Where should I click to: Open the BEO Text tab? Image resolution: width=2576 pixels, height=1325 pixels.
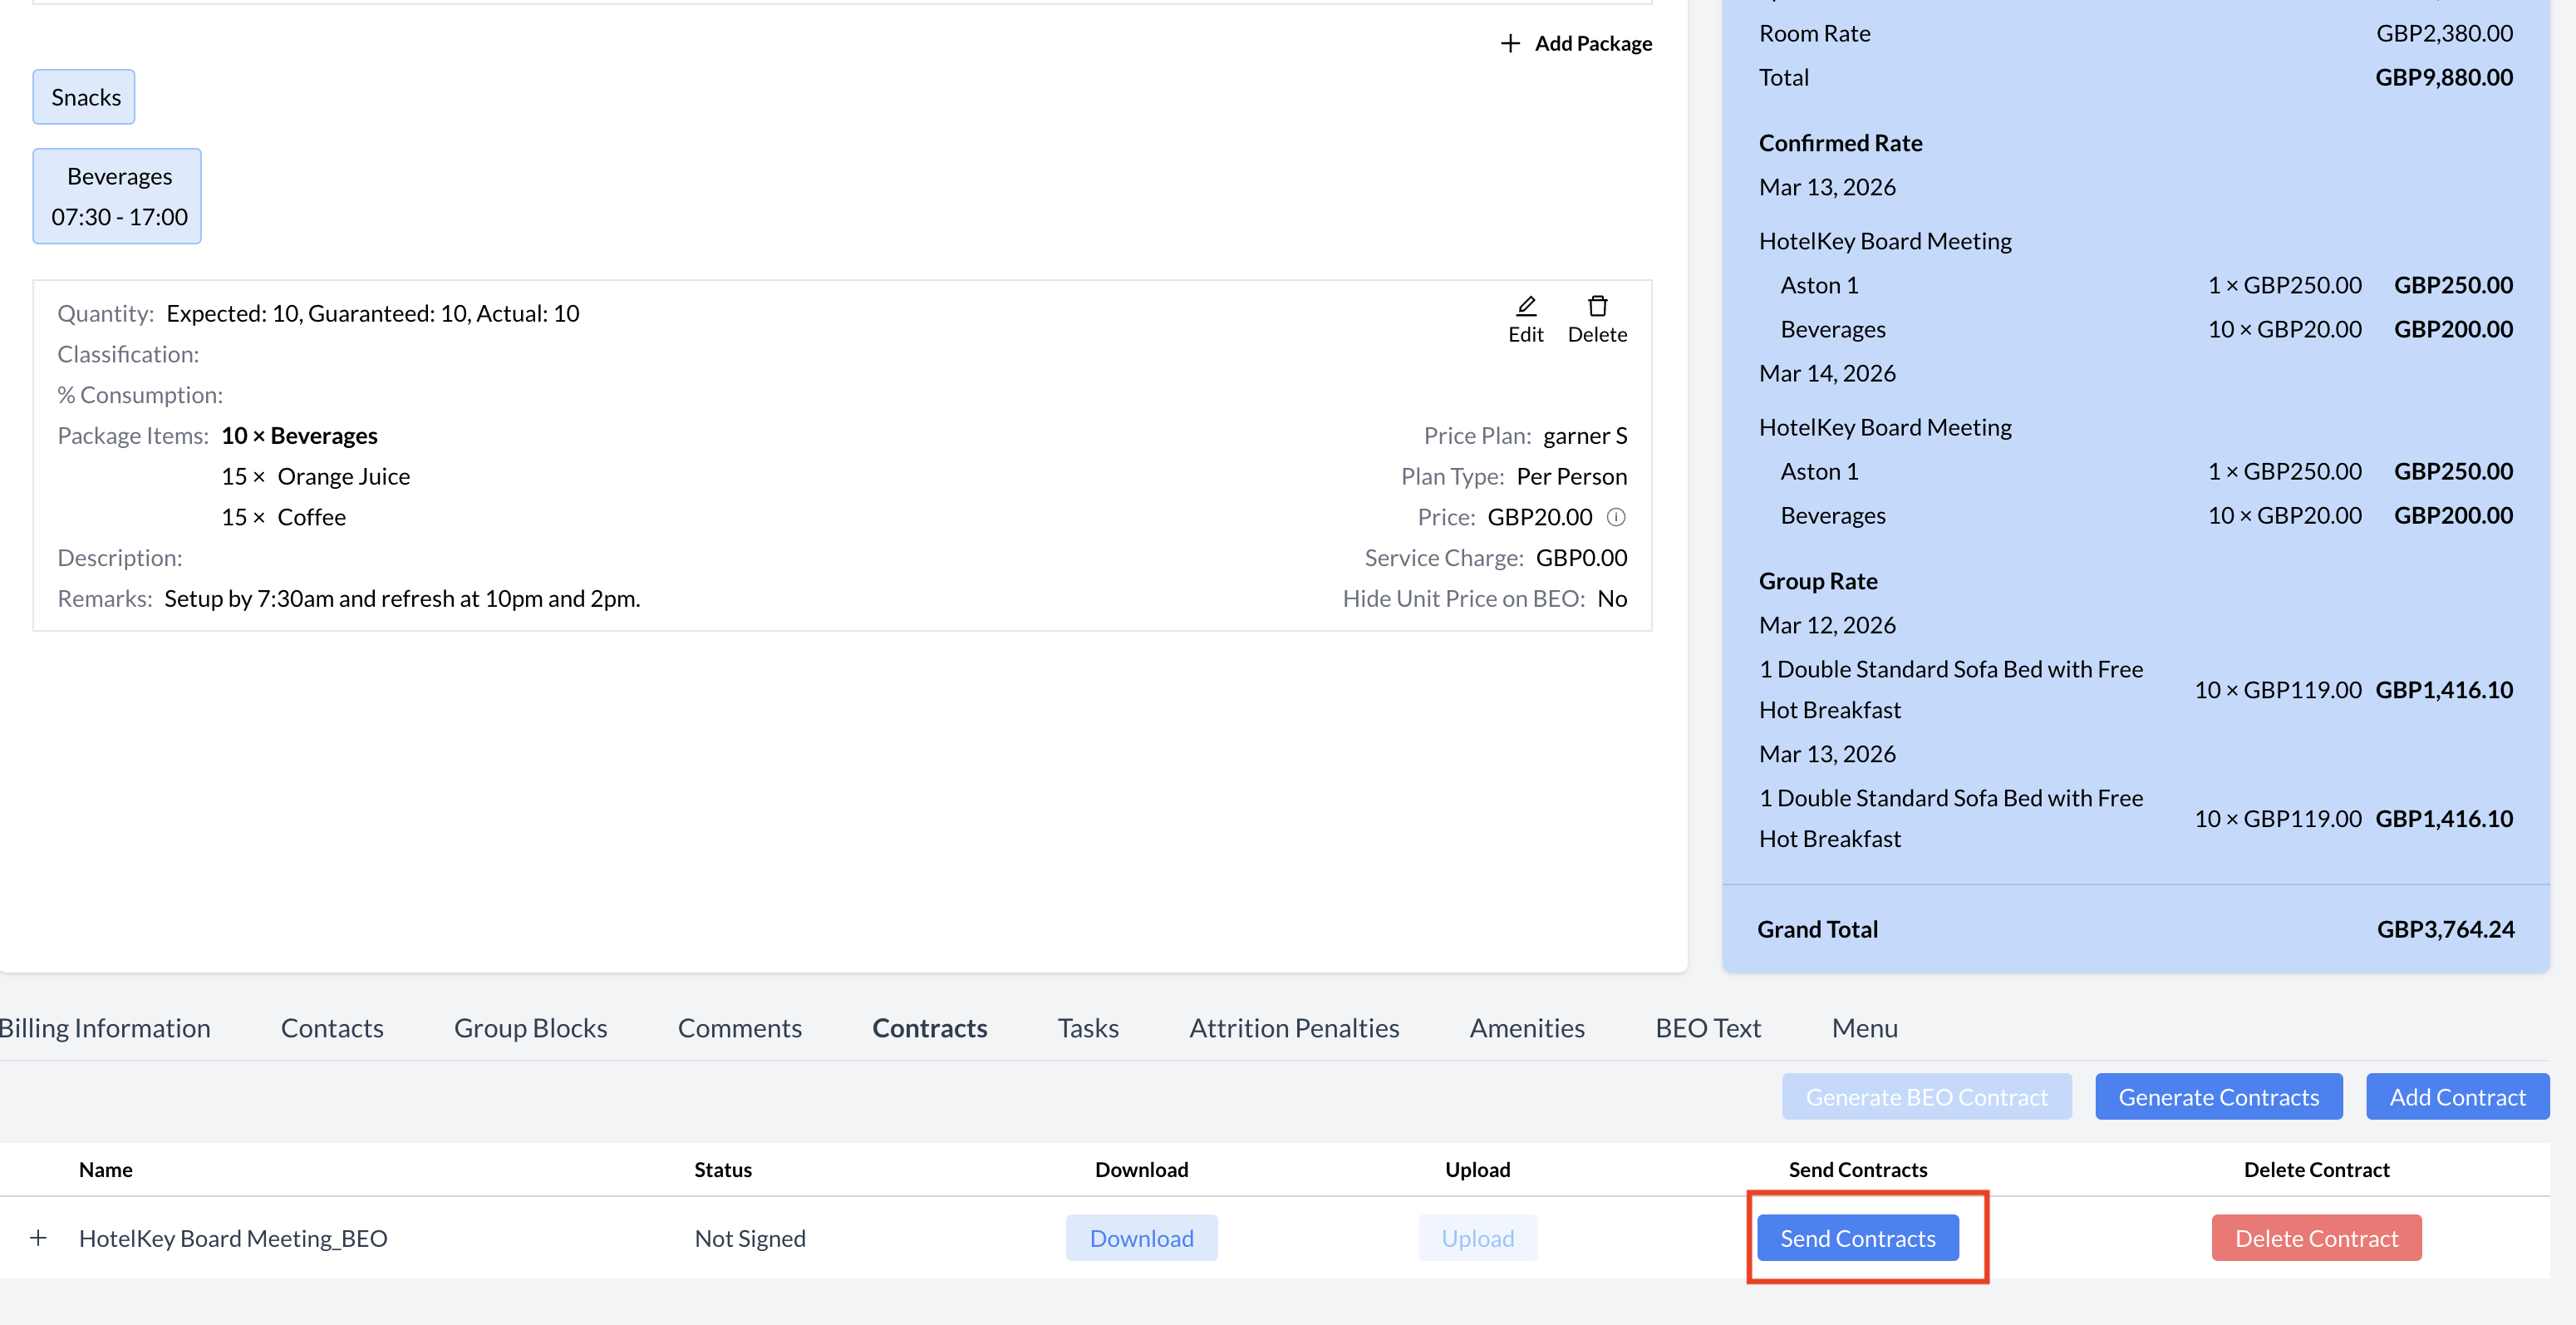click(1707, 1028)
